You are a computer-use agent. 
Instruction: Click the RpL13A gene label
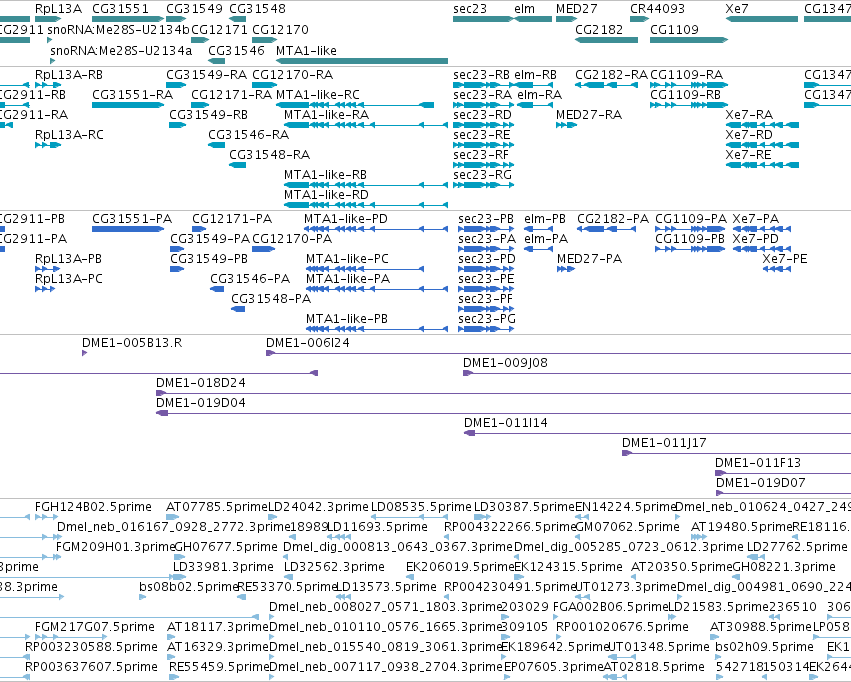[x=58, y=9]
